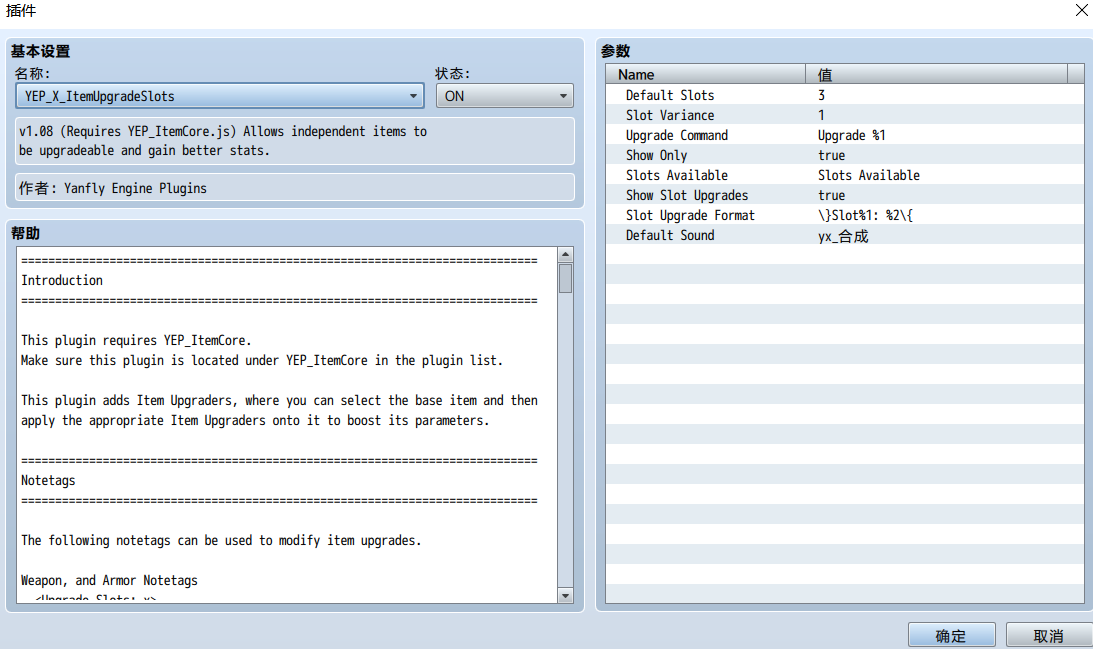This screenshot has width=1093, height=649.
Task: Click the Notetags heading in help text
Action: click(x=48, y=480)
